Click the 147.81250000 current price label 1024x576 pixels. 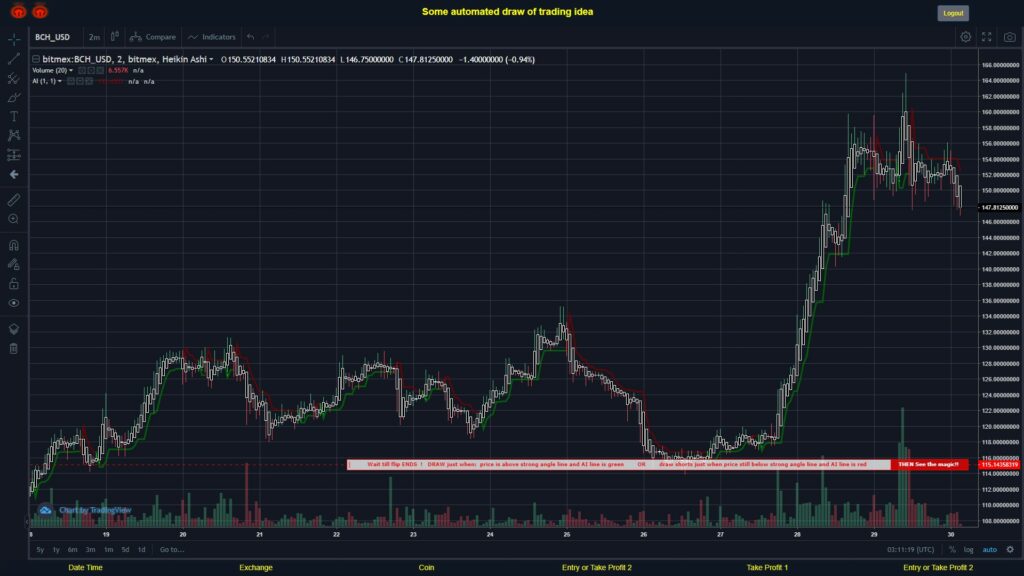[999, 208]
